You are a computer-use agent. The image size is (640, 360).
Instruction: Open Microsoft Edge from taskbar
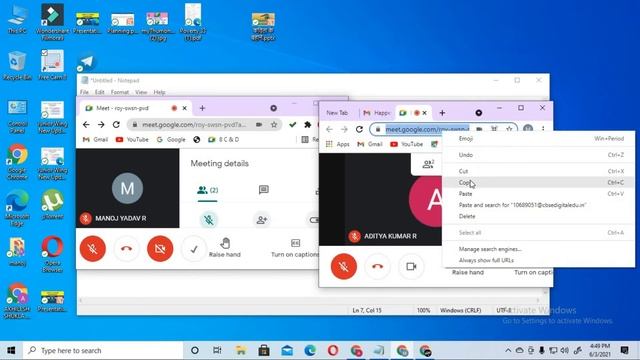[x=310, y=351]
